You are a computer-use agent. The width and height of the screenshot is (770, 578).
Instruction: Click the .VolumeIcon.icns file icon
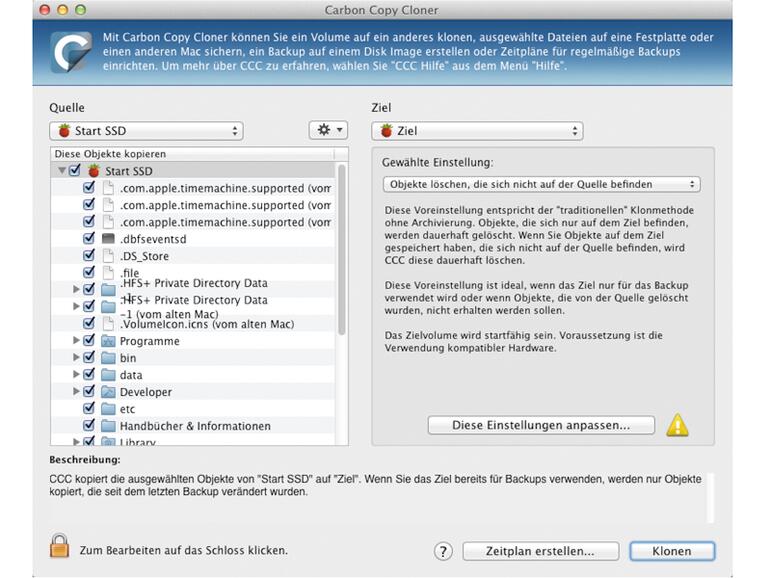coord(108,324)
